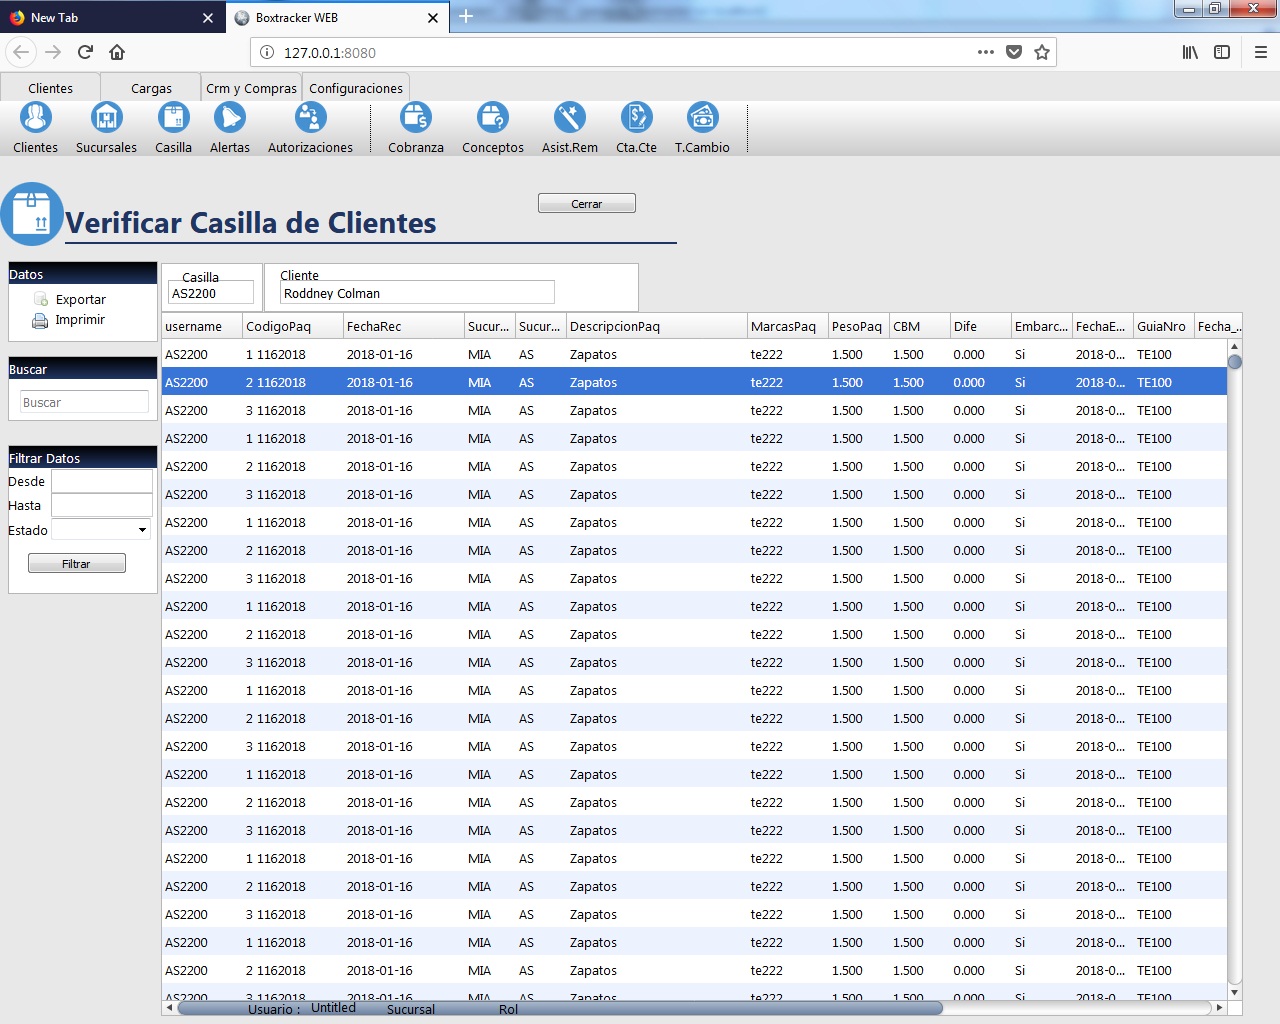
Task: Click the Buscar search field
Action: (x=84, y=402)
